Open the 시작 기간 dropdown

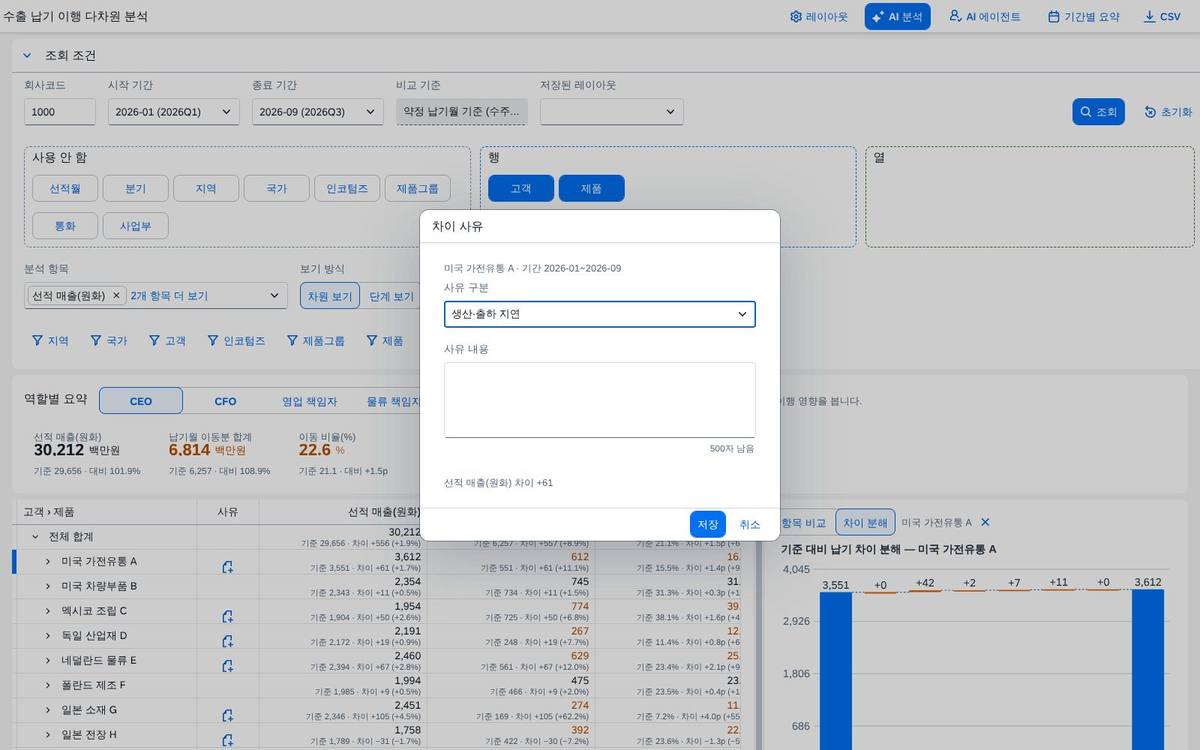pos(173,112)
